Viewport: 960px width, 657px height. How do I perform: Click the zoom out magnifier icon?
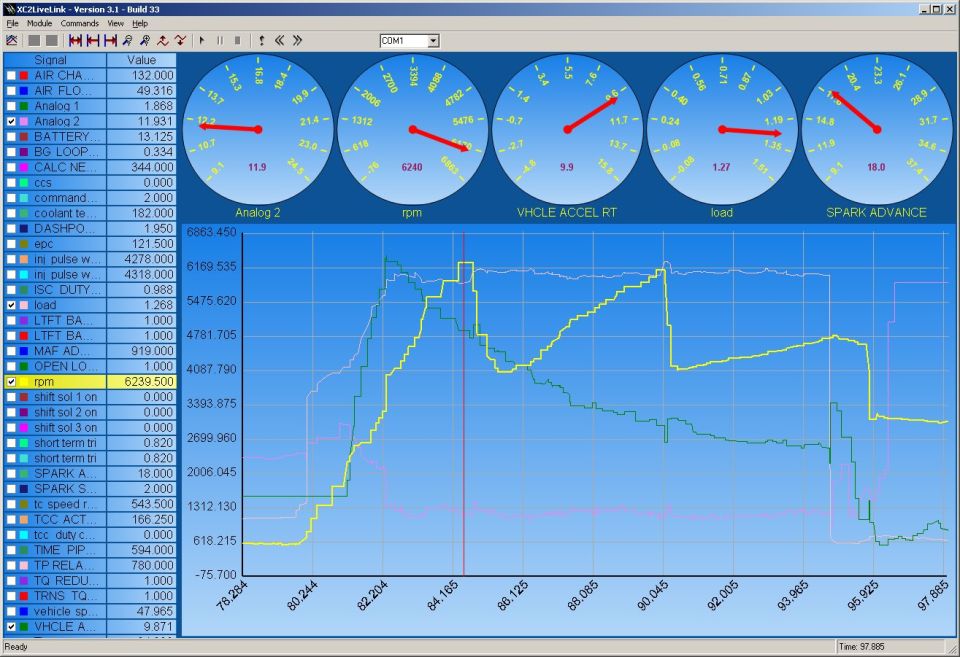click(x=127, y=40)
